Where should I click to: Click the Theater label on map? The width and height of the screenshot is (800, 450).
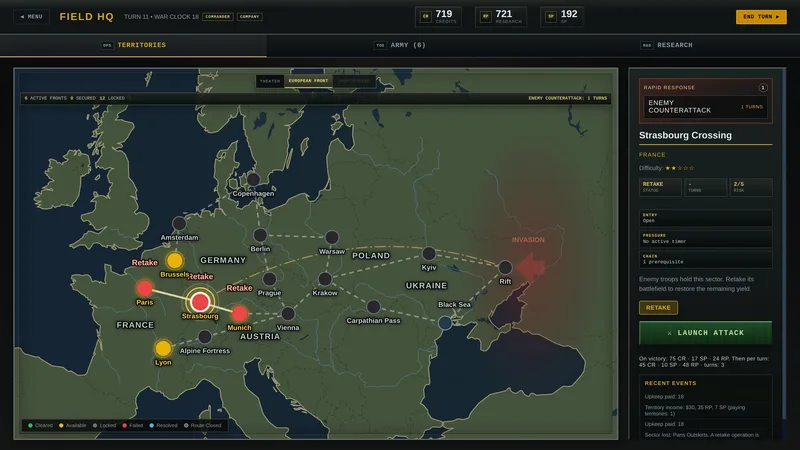point(270,81)
